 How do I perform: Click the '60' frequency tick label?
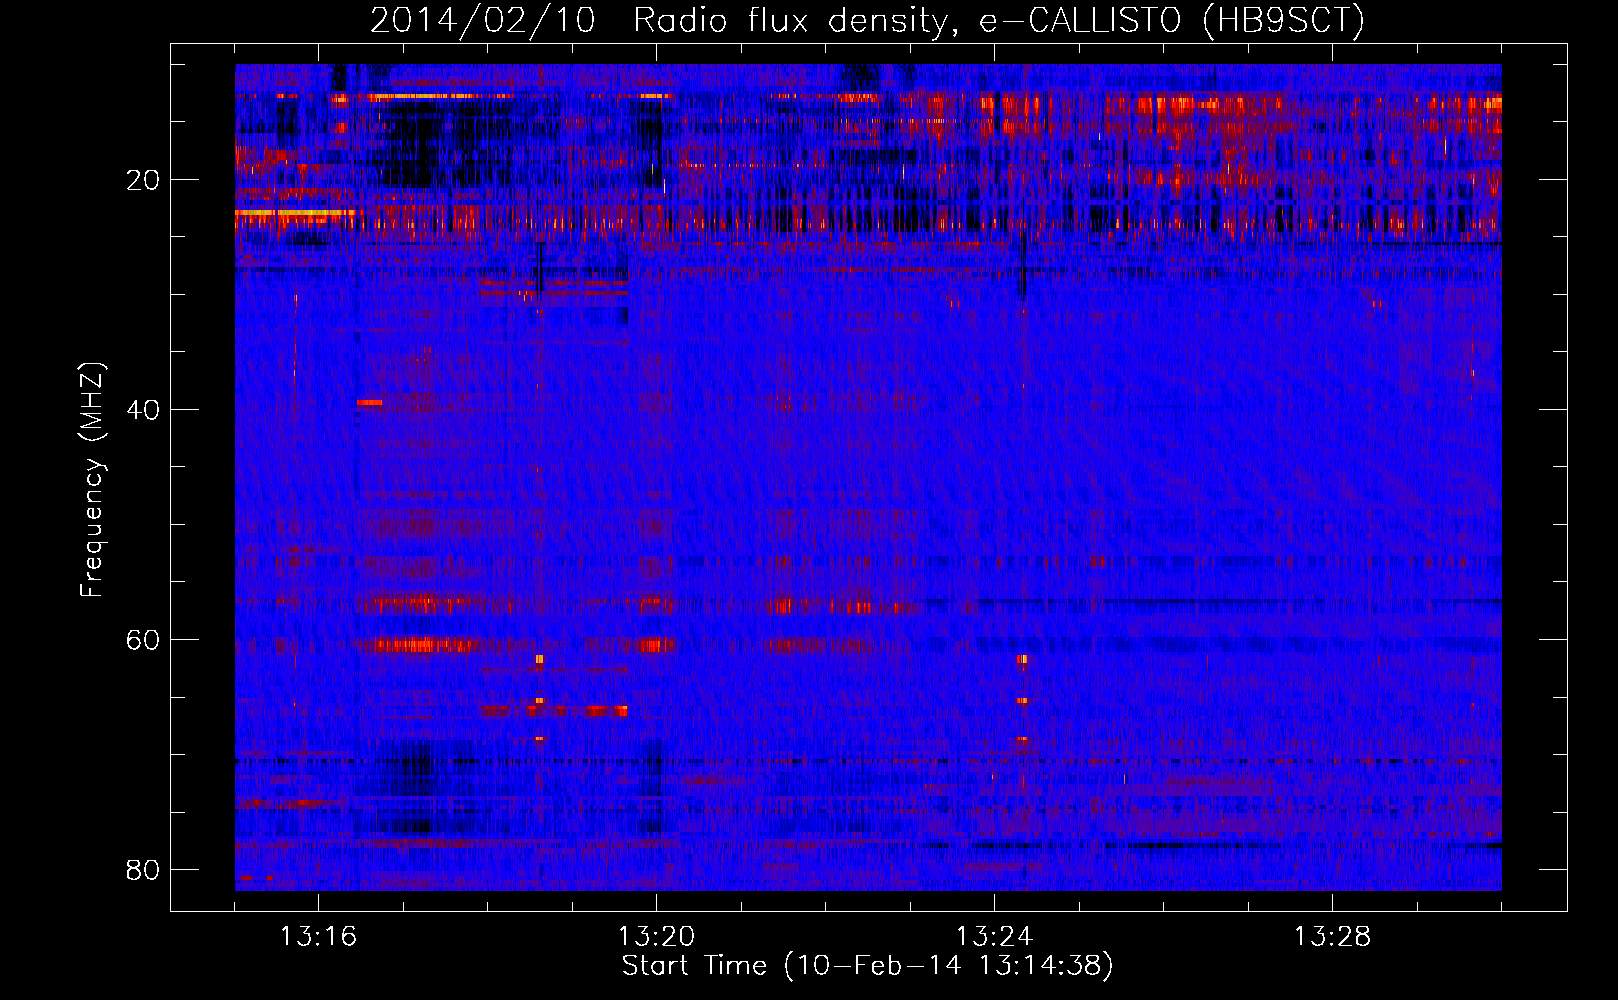(143, 640)
